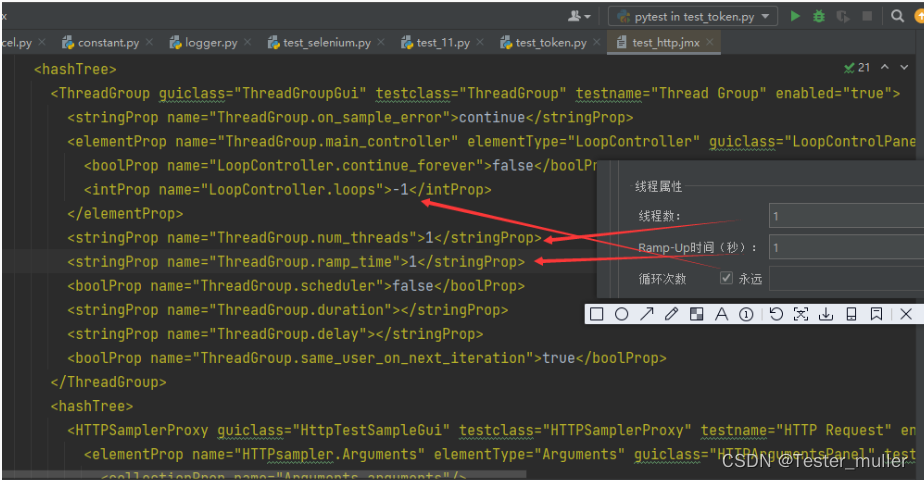Go to next highlighted problem arrow
The image size is (924, 480).
point(904,68)
